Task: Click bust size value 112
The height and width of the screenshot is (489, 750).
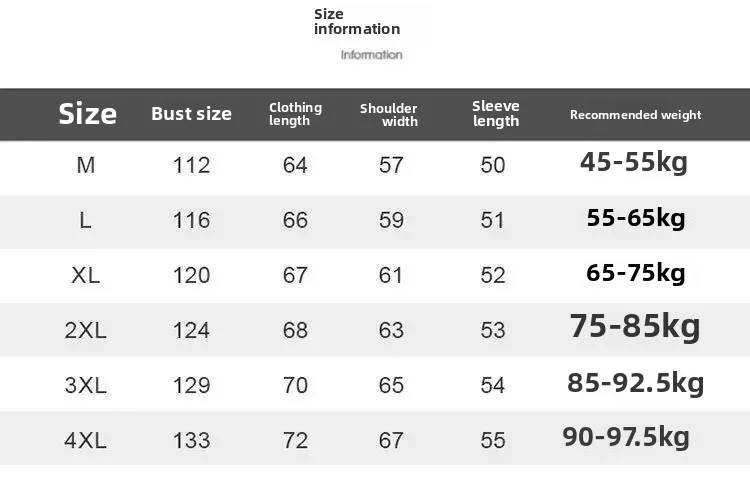Action: [191, 165]
